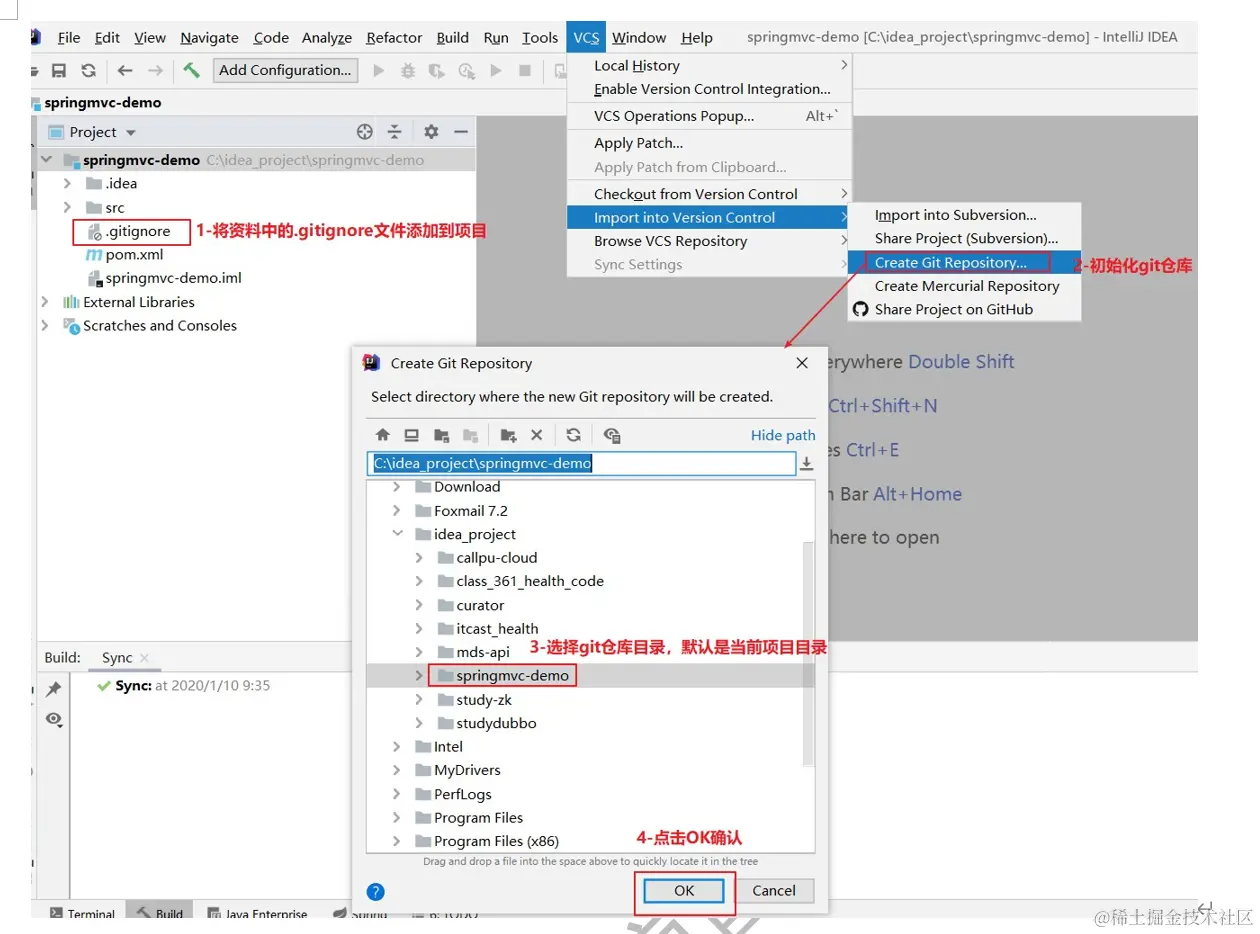Click OK in Create Git Repository dialog
The image size is (1260, 934).
click(x=684, y=891)
